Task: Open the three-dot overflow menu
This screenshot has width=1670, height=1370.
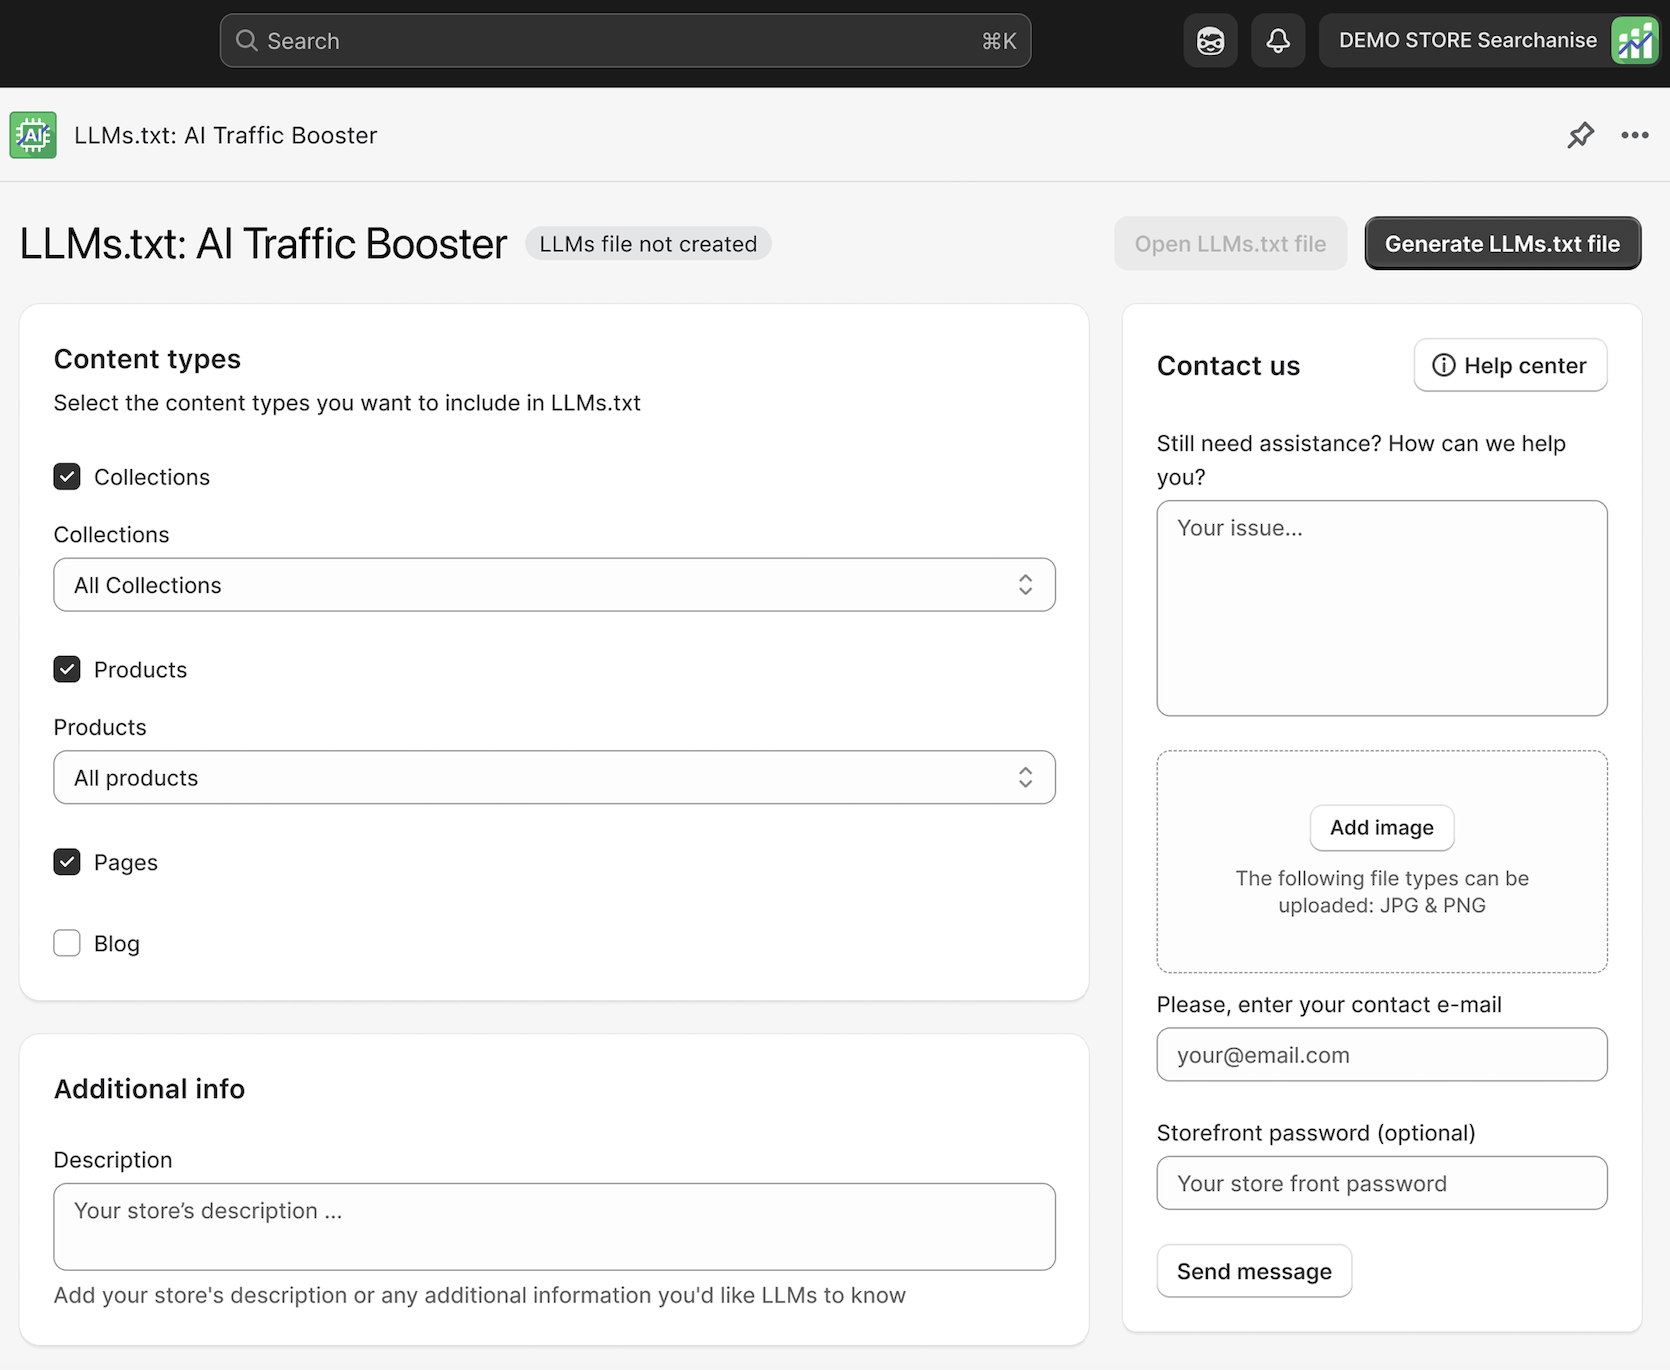Action: [x=1634, y=135]
